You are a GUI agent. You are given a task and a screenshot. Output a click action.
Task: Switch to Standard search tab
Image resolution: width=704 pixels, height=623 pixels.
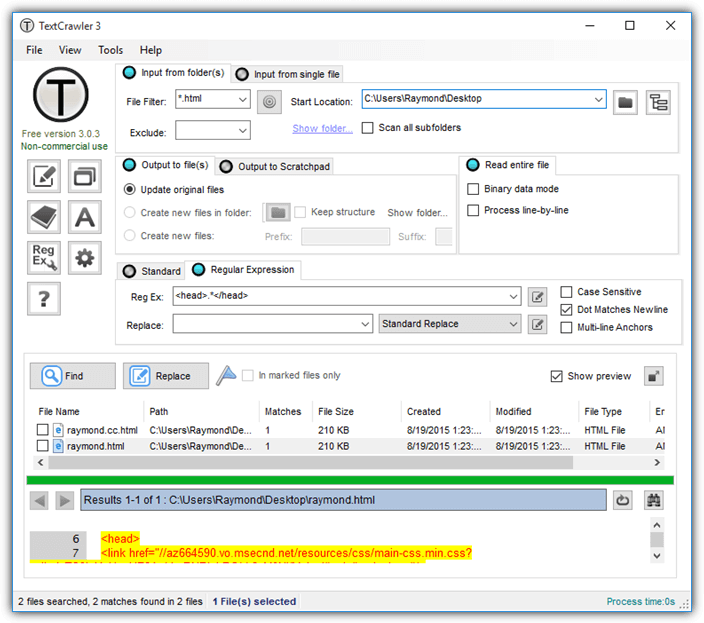coord(151,271)
